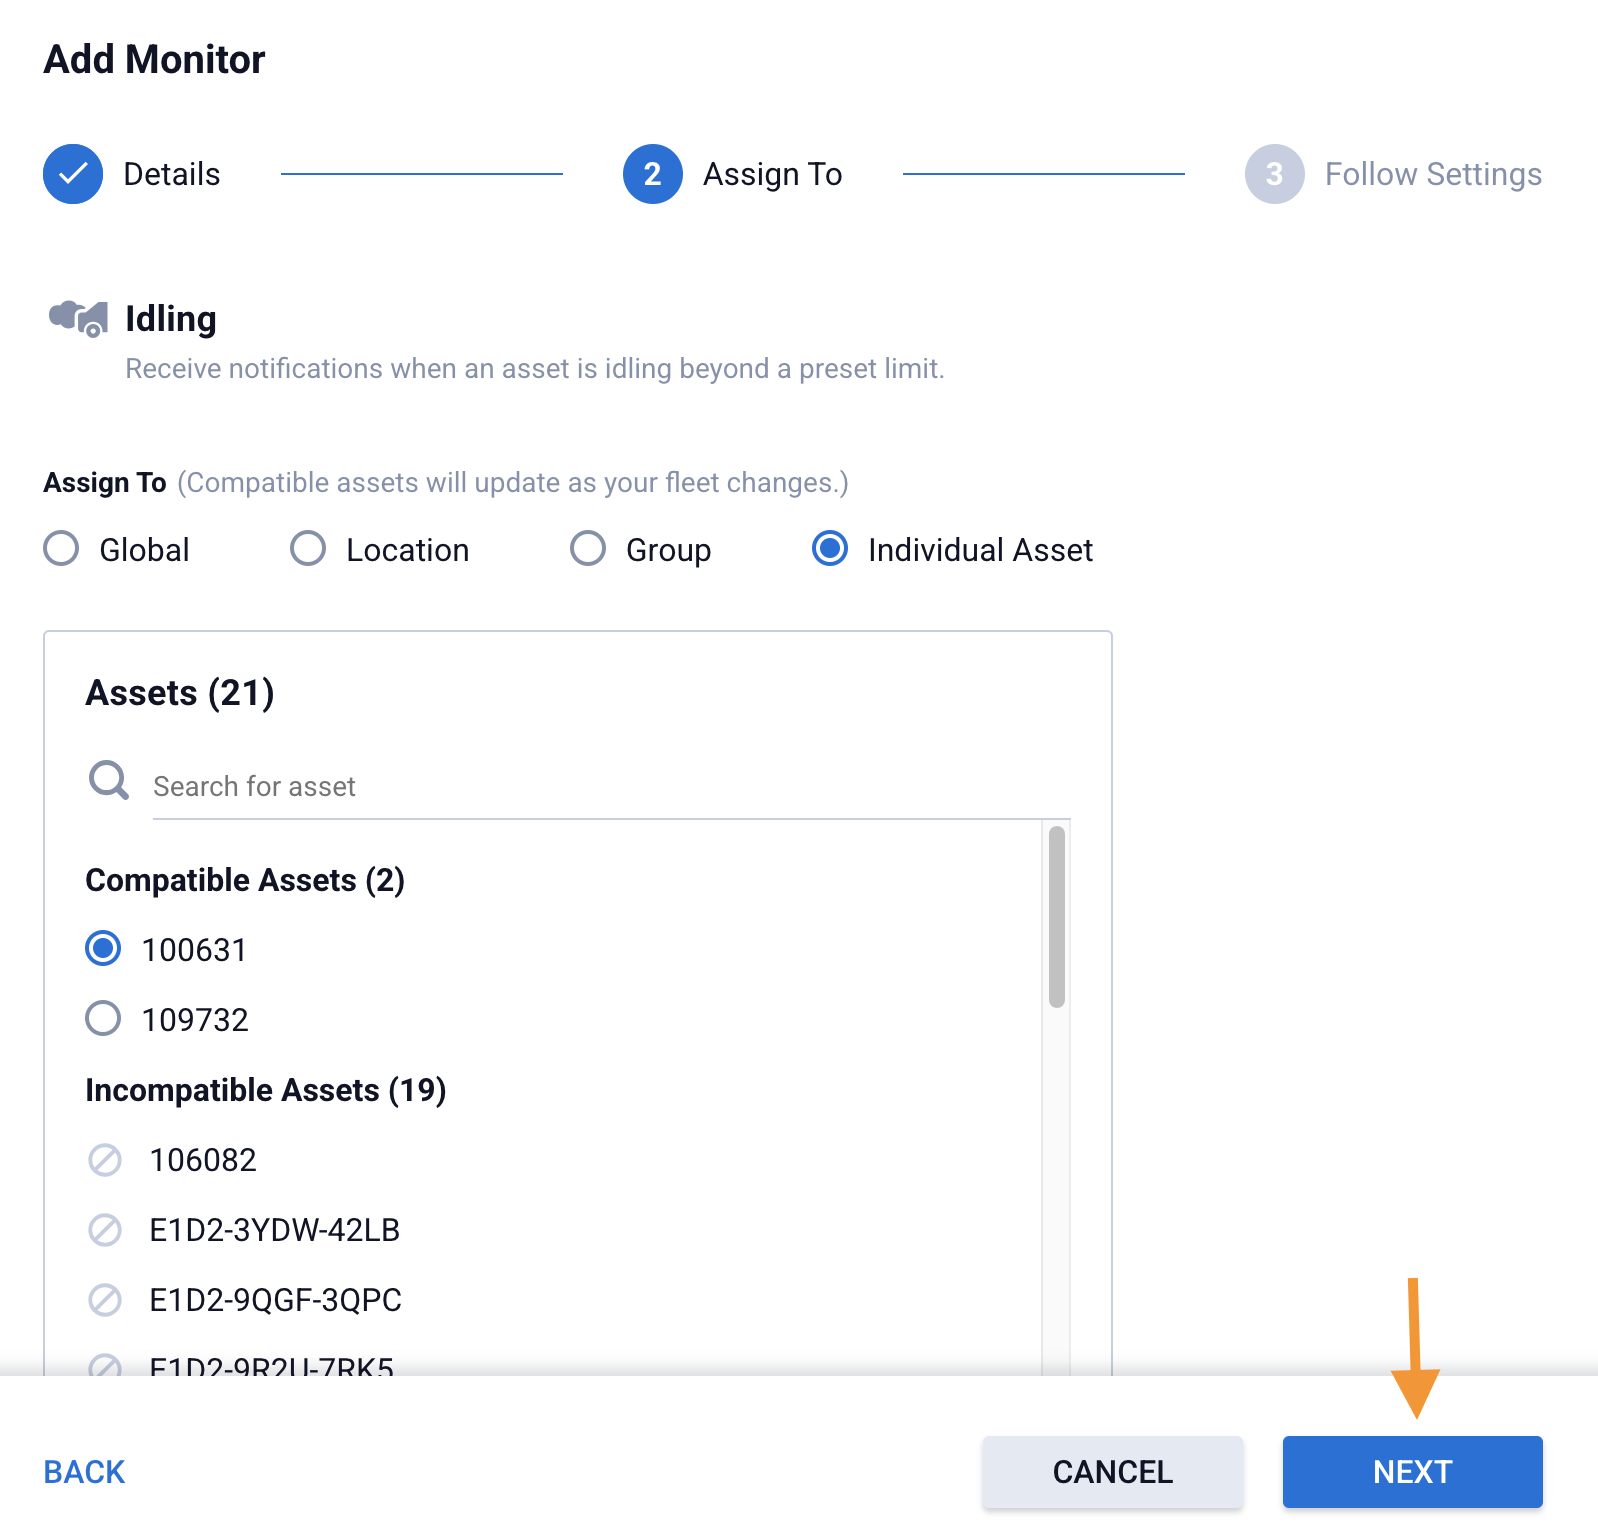Viewport: 1598px width, 1538px height.
Task: Click the BACK link
Action: [x=84, y=1472]
